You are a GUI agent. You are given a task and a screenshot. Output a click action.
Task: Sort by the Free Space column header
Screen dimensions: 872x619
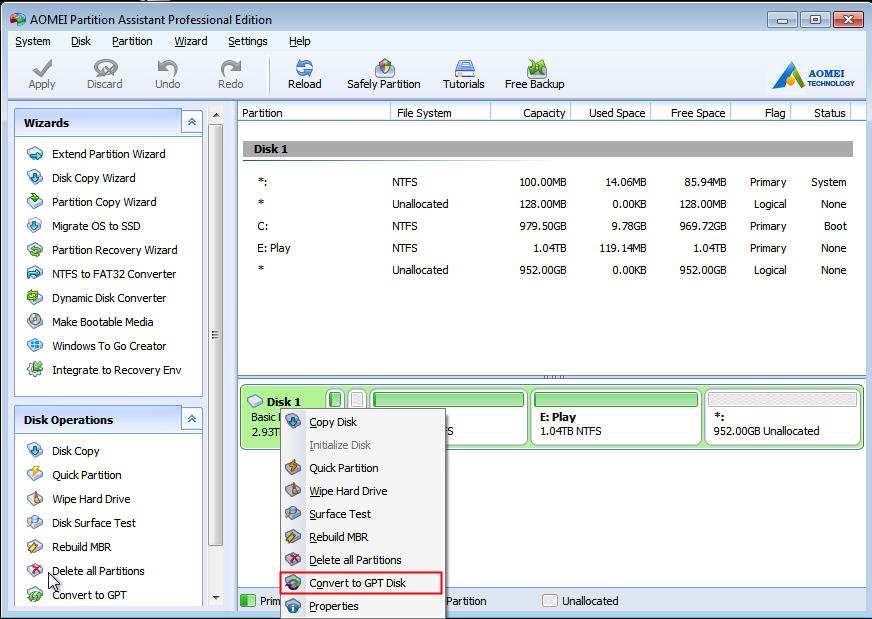pos(691,113)
